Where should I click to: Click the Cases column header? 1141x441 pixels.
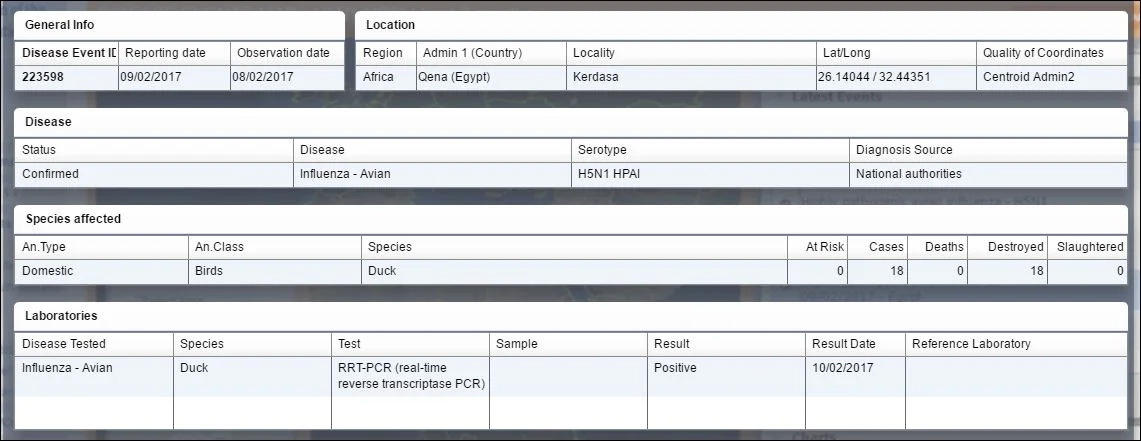[878, 247]
